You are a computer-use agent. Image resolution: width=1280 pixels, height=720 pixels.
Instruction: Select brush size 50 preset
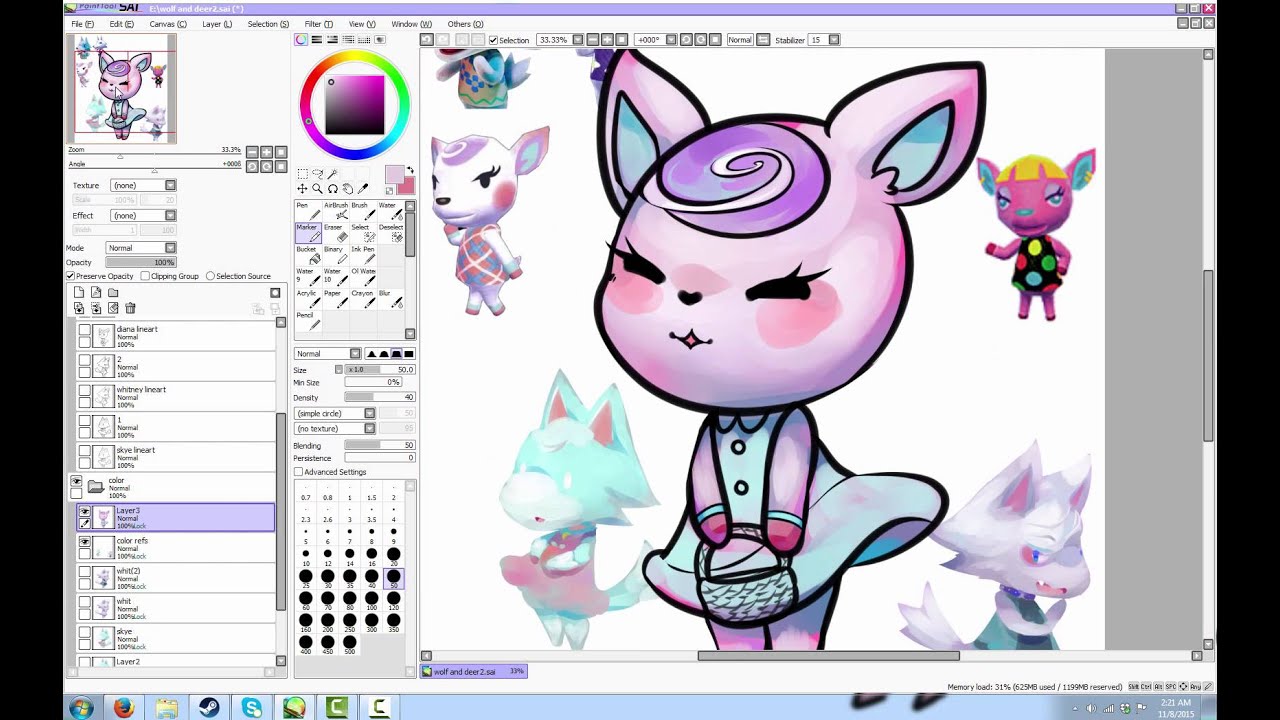394,578
